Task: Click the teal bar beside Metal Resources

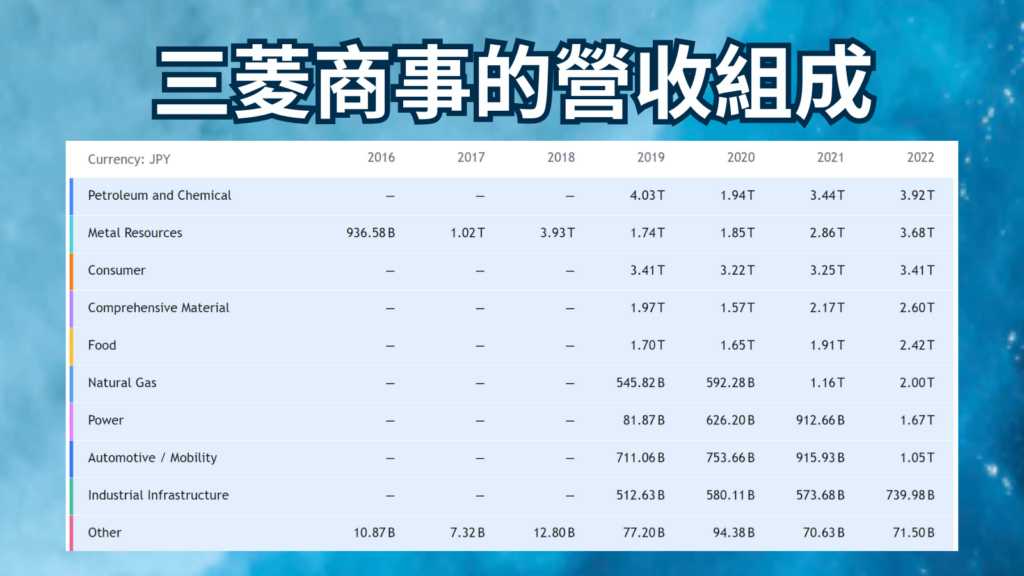Action: coord(71,232)
